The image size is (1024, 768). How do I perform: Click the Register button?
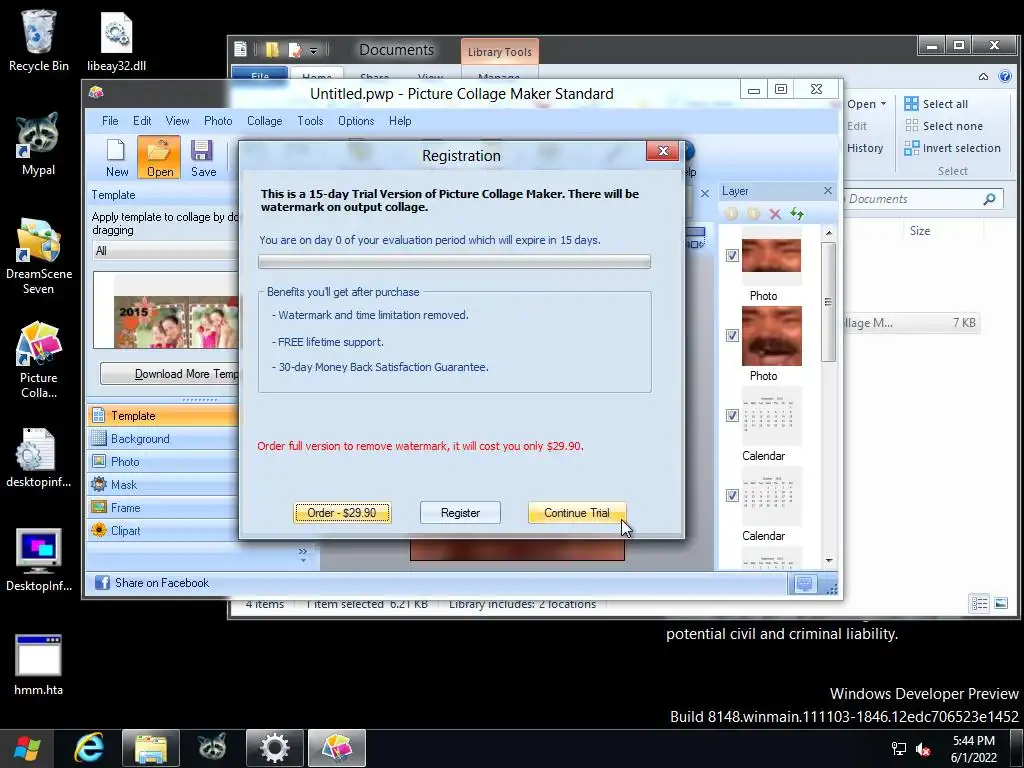click(x=460, y=513)
